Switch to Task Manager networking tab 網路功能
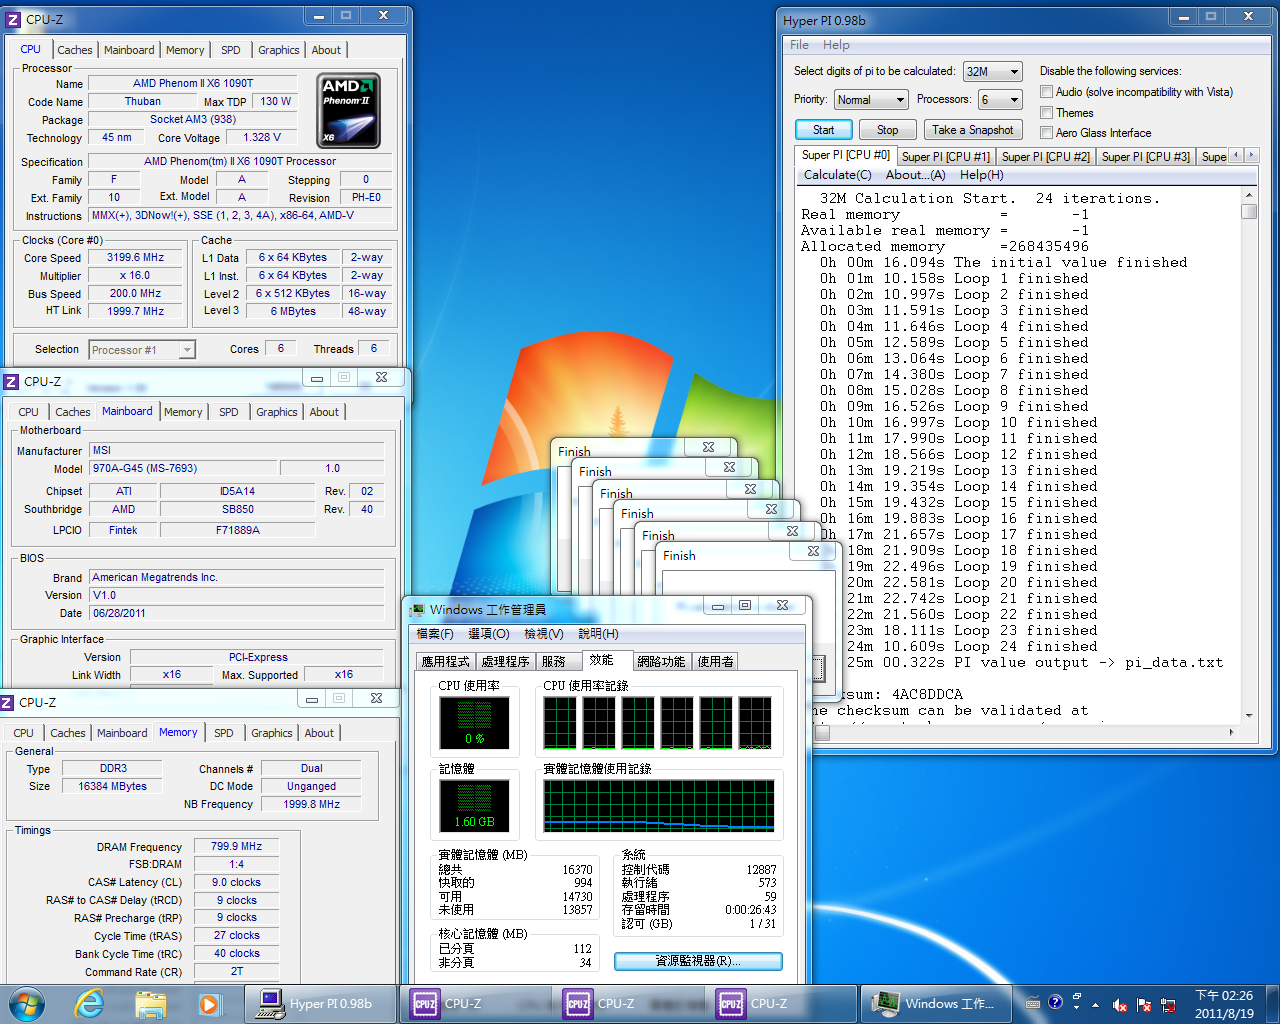 coord(661,661)
